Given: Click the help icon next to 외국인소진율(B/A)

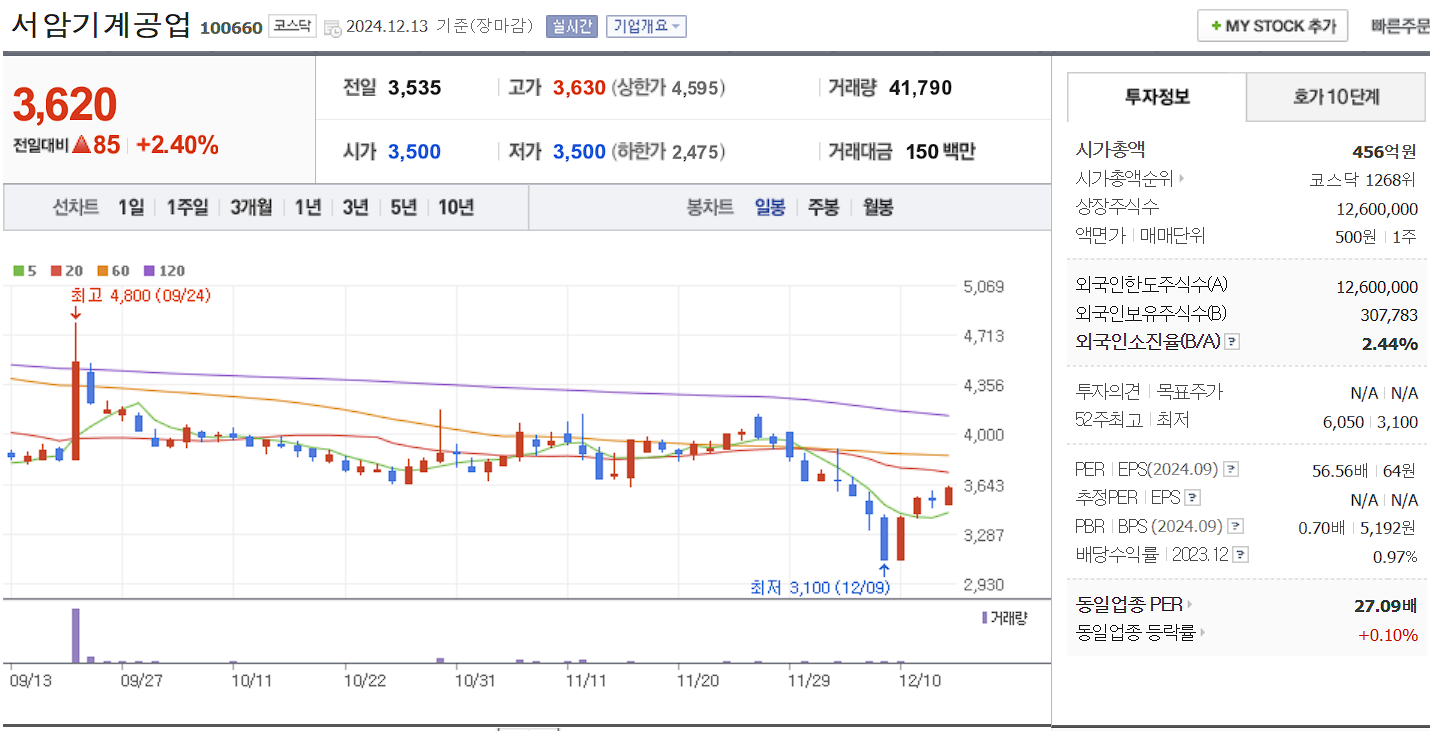Looking at the screenshot, I should [x=1232, y=342].
